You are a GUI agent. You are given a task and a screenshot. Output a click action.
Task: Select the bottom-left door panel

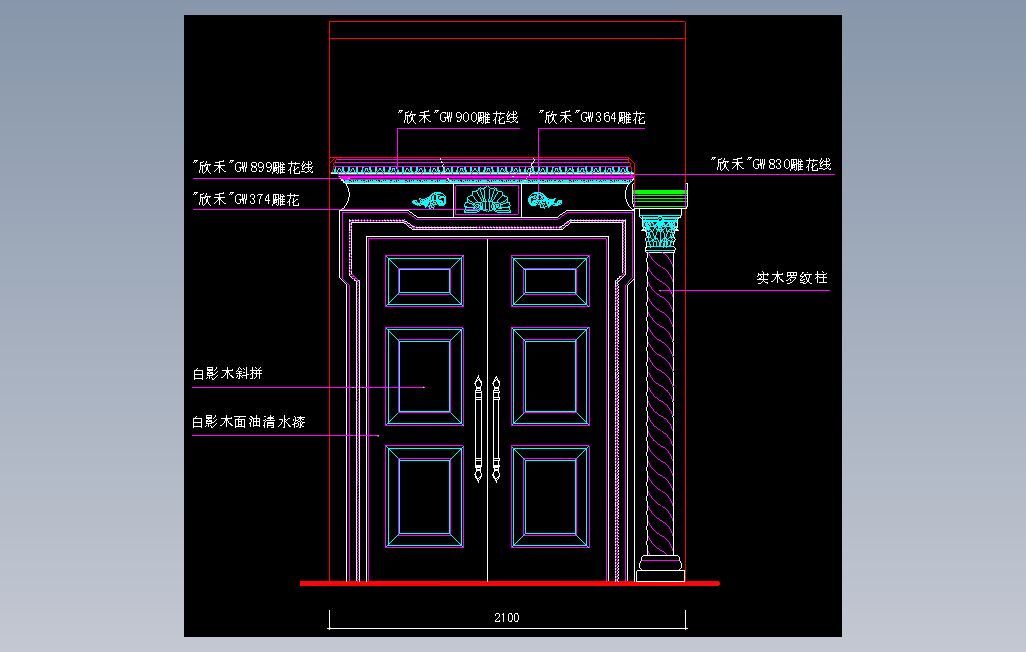pos(425,496)
